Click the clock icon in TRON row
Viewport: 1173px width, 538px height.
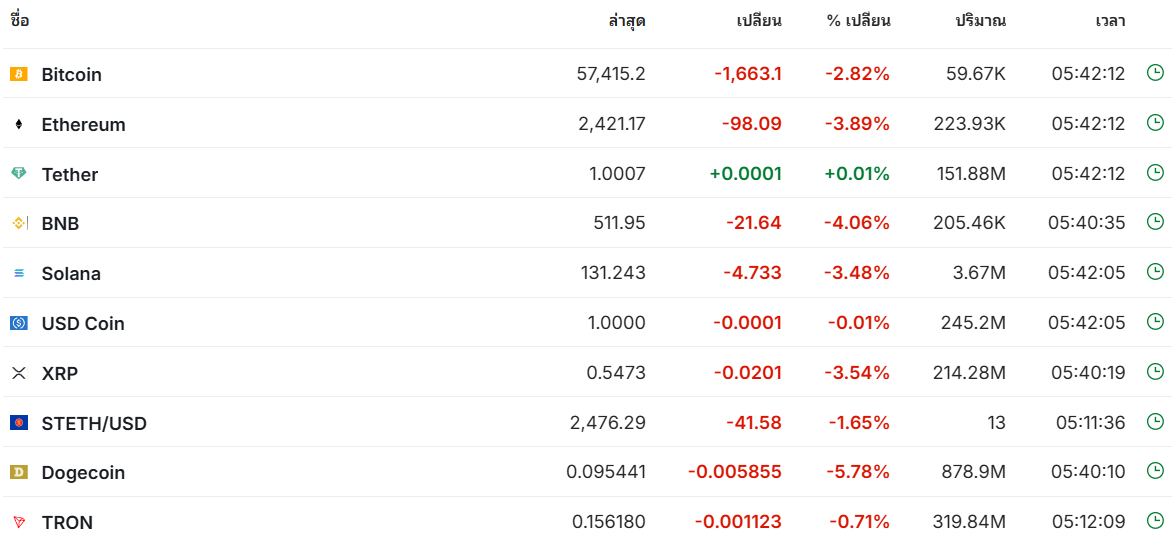click(x=1155, y=521)
